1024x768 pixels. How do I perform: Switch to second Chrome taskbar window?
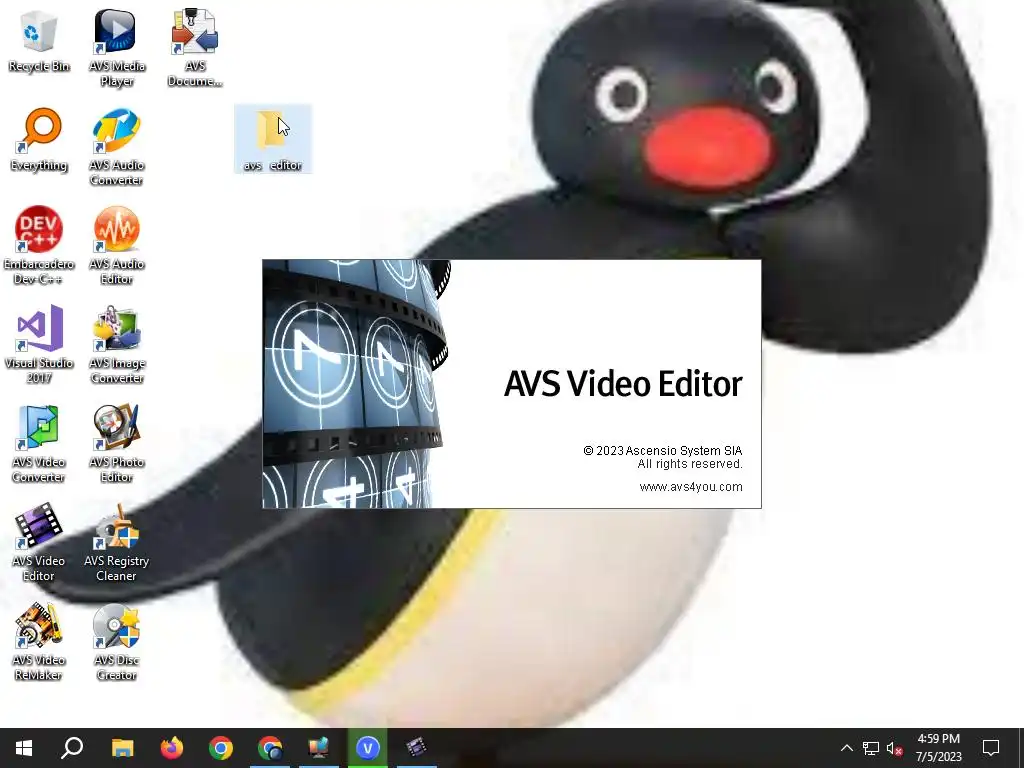click(x=270, y=748)
